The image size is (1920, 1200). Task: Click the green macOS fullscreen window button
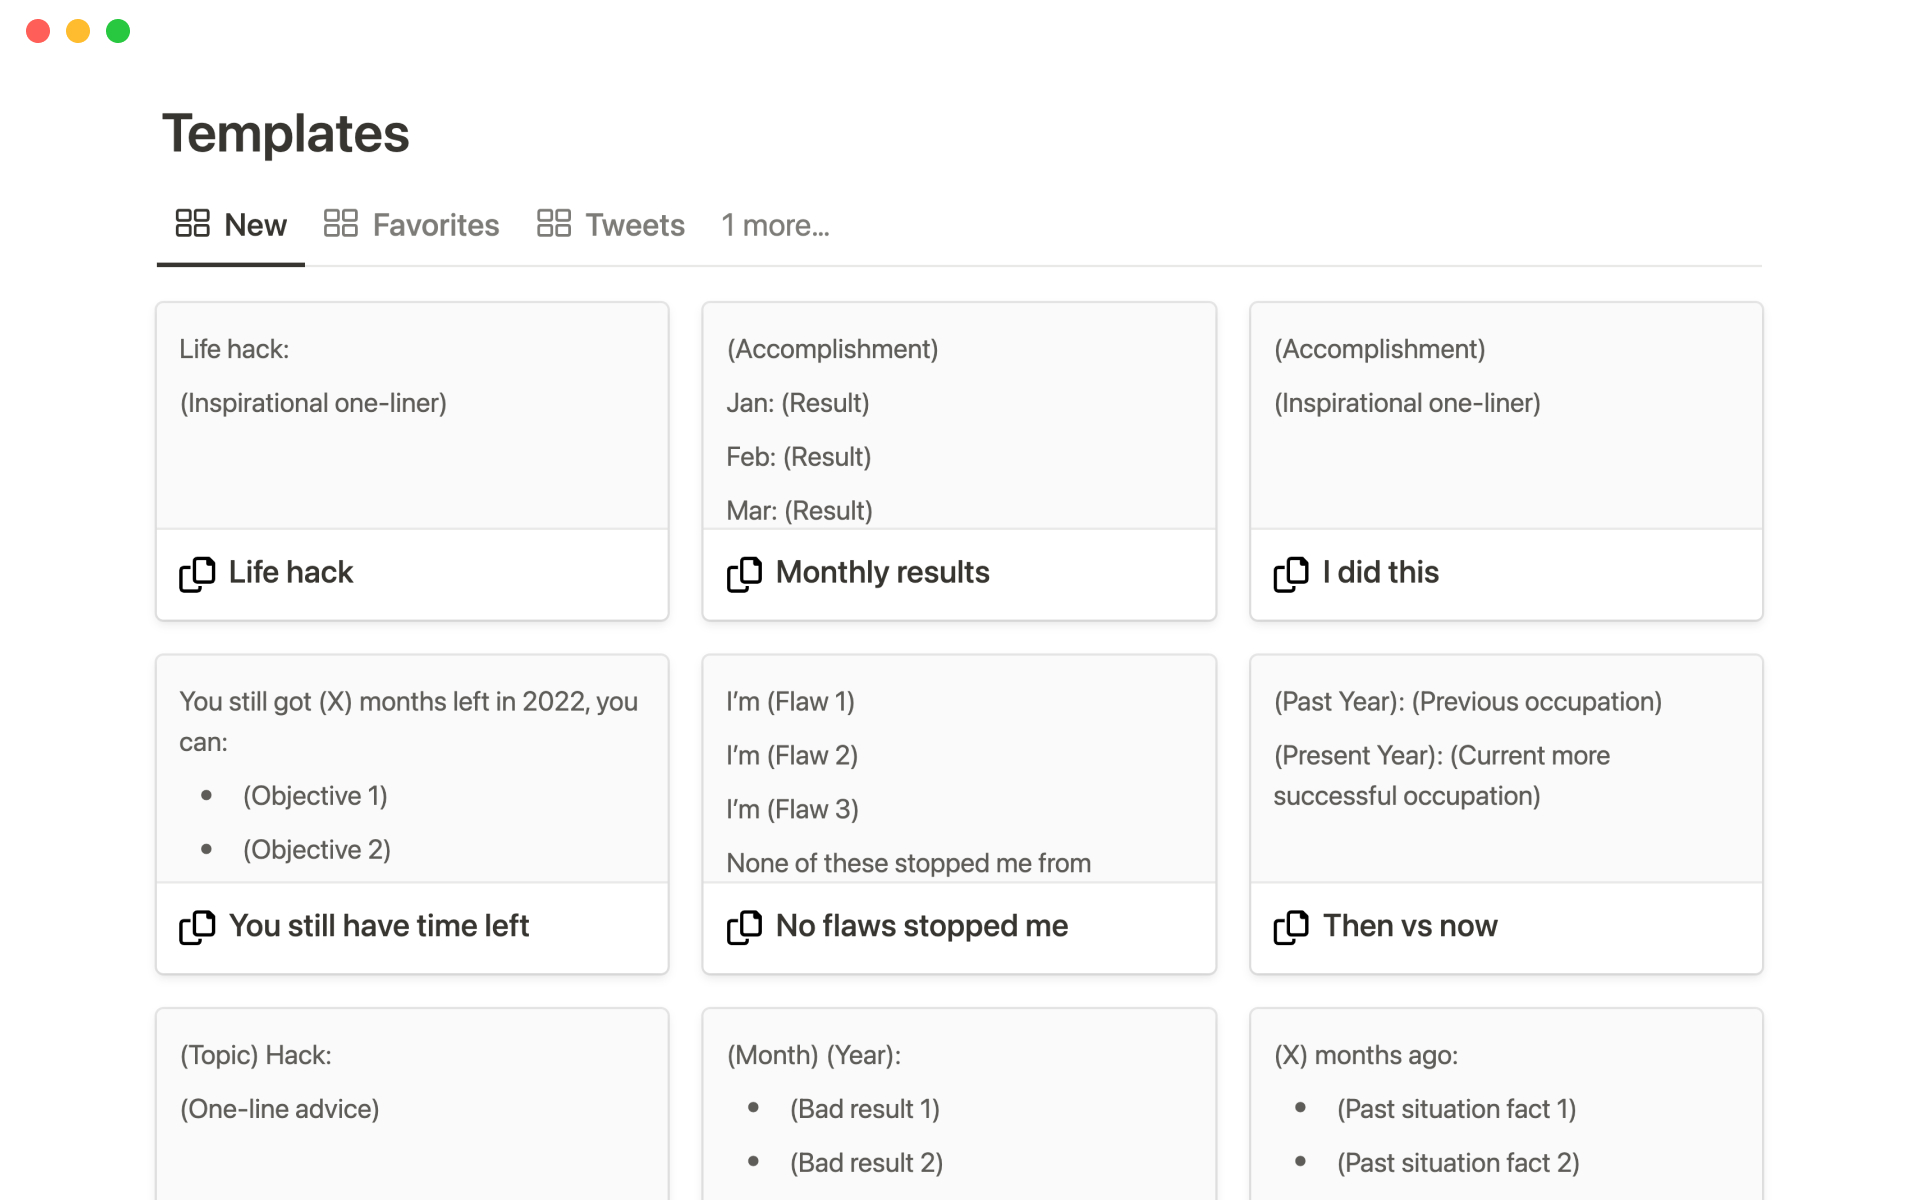click(x=118, y=31)
